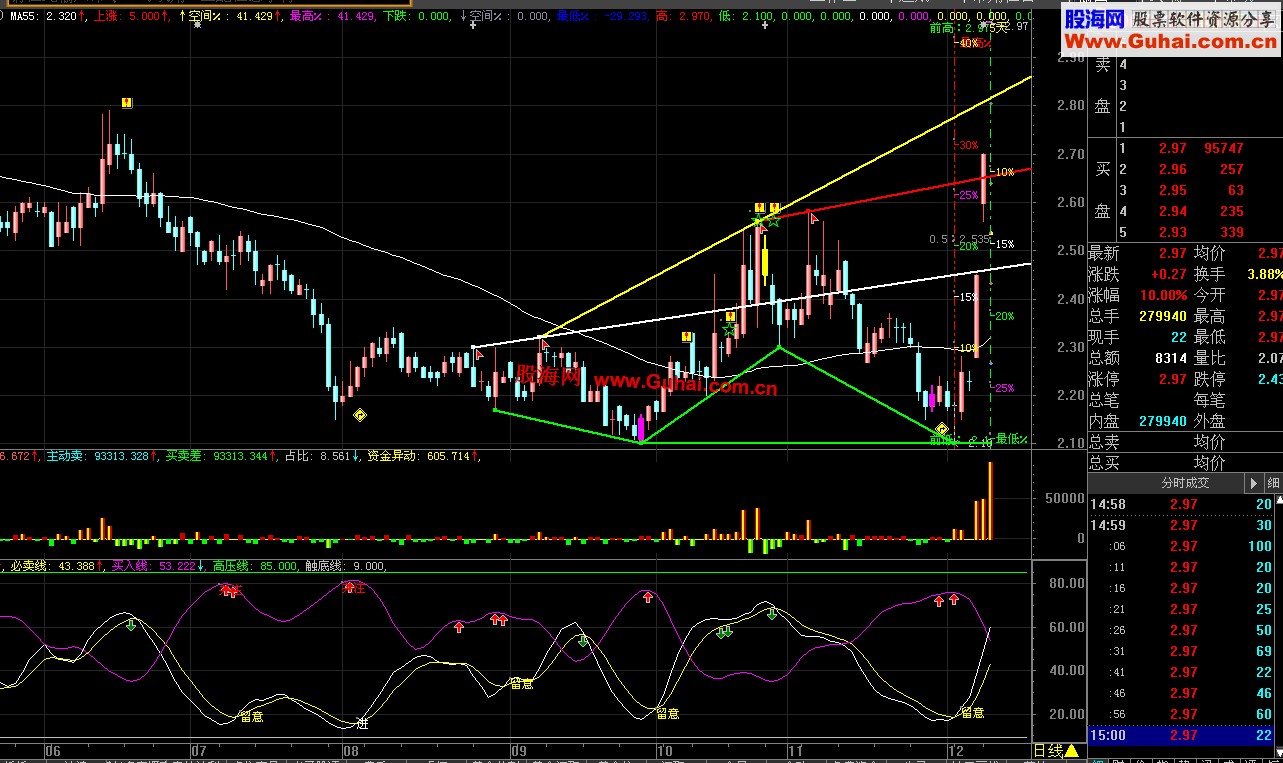Image resolution: width=1283 pixels, height=763 pixels.
Task: Click the yellow diamond marker at the December low
Action: pyautogui.click(x=941, y=430)
